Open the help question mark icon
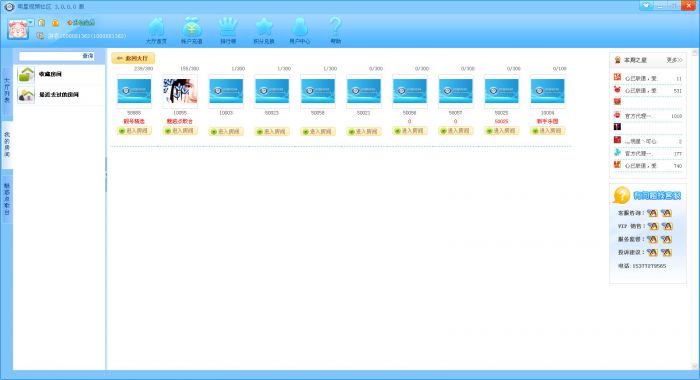This screenshot has height=380, width=700. click(335, 30)
